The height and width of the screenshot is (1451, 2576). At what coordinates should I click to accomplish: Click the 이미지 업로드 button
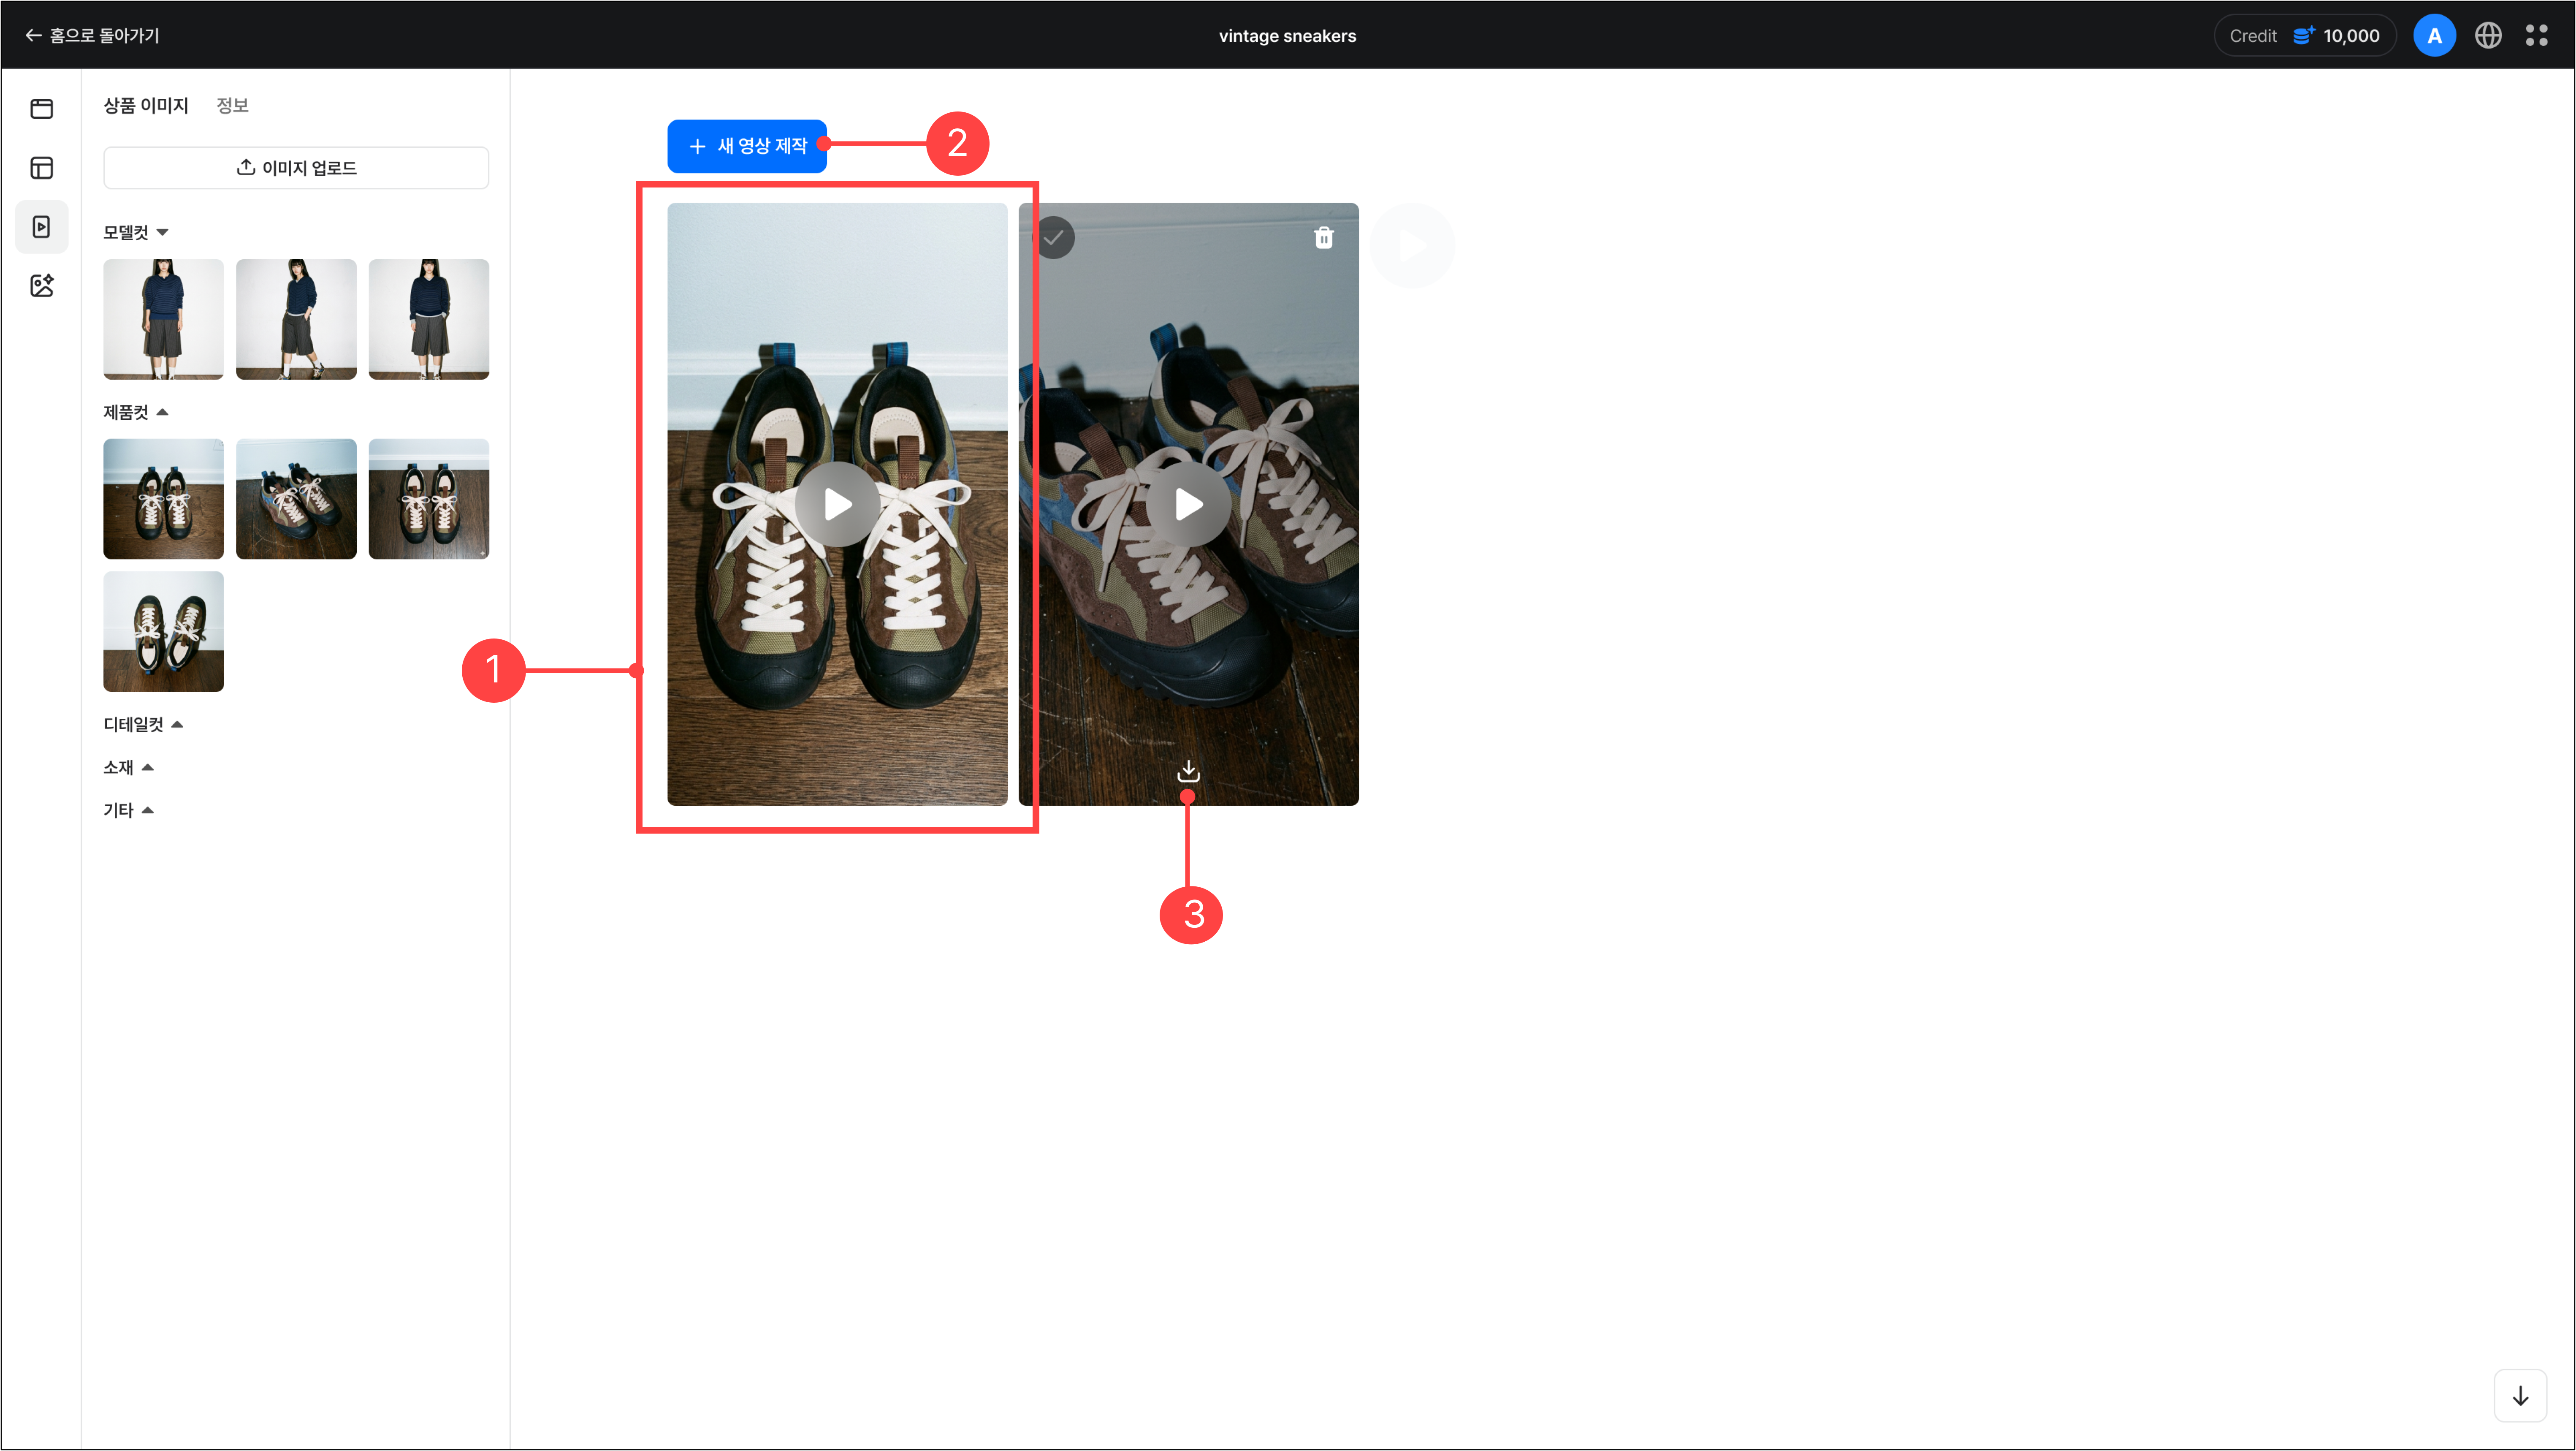click(x=296, y=168)
